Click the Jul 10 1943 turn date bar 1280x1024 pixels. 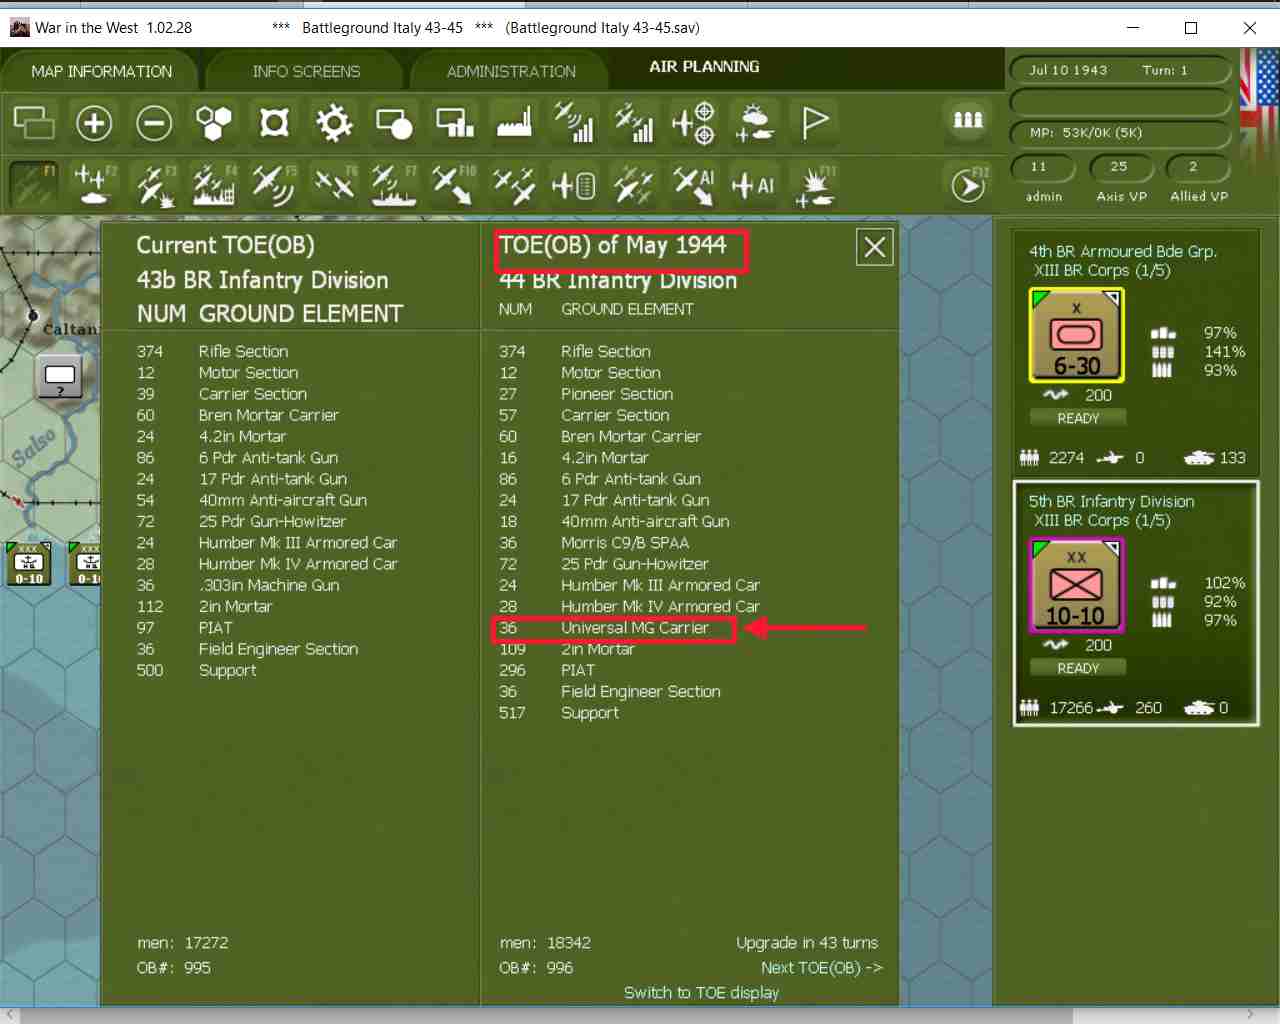click(1119, 70)
